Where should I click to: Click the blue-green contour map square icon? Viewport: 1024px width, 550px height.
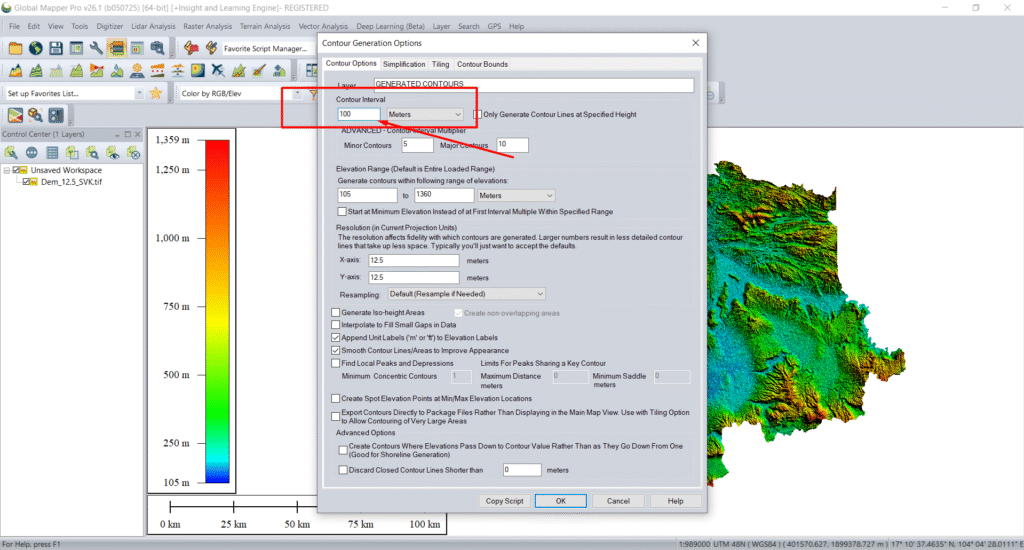click(197, 71)
